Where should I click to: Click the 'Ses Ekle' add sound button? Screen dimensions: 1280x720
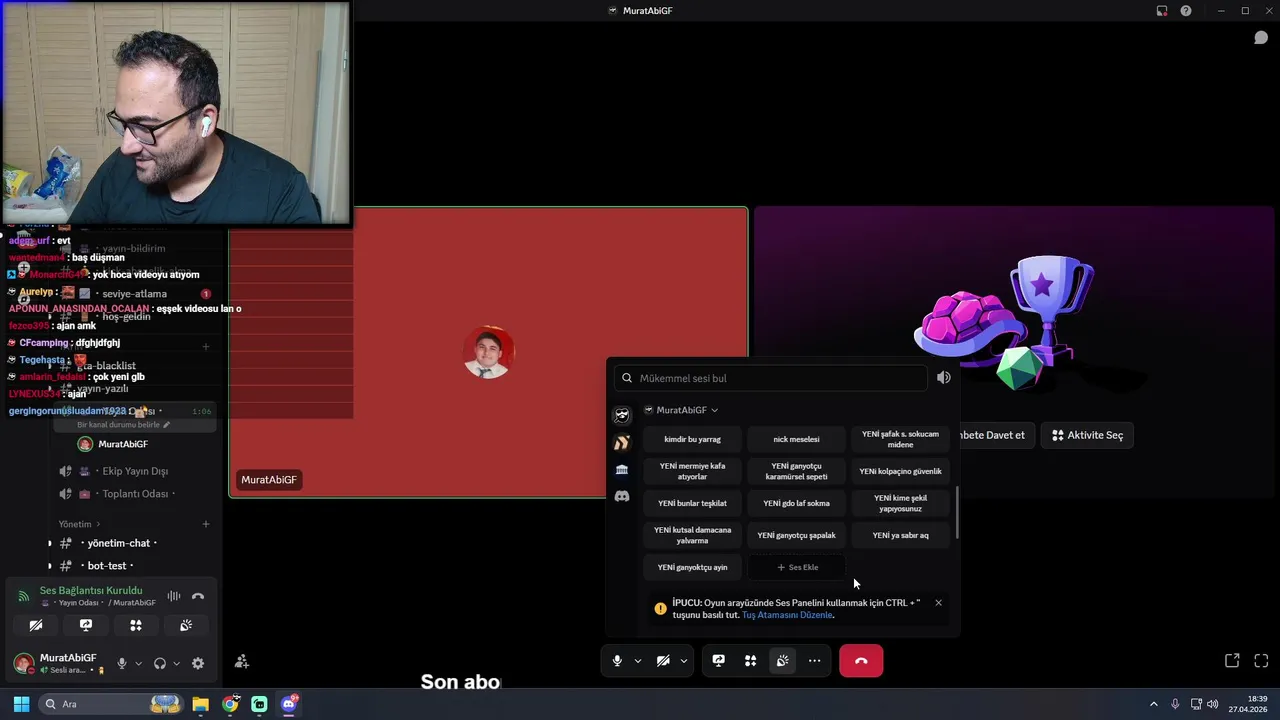tap(796, 567)
